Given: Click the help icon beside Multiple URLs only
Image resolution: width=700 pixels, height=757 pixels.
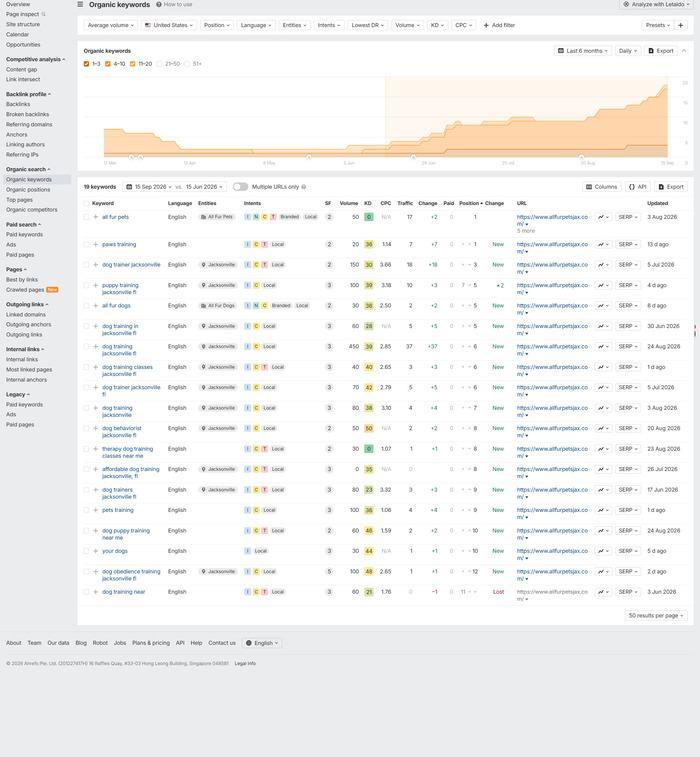Looking at the screenshot, I should click(304, 187).
